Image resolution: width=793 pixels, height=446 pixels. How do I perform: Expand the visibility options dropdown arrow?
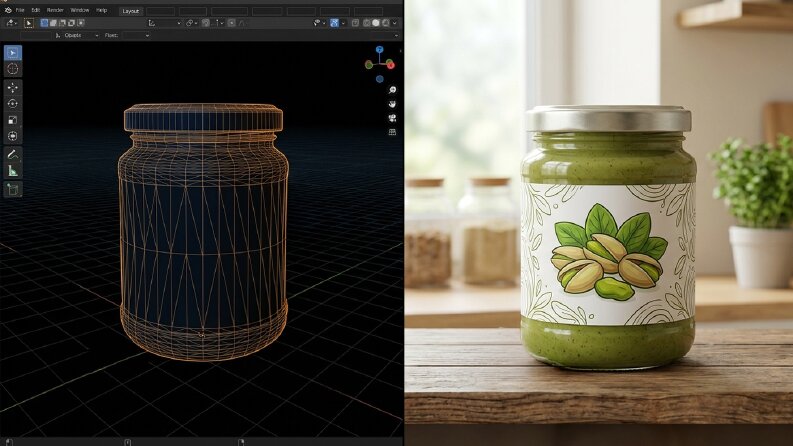pos(324,23)
